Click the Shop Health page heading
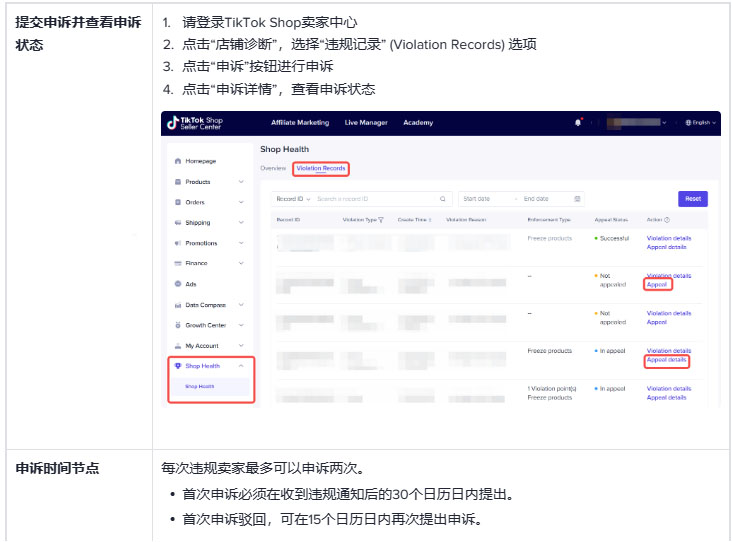 coord(284,149)
